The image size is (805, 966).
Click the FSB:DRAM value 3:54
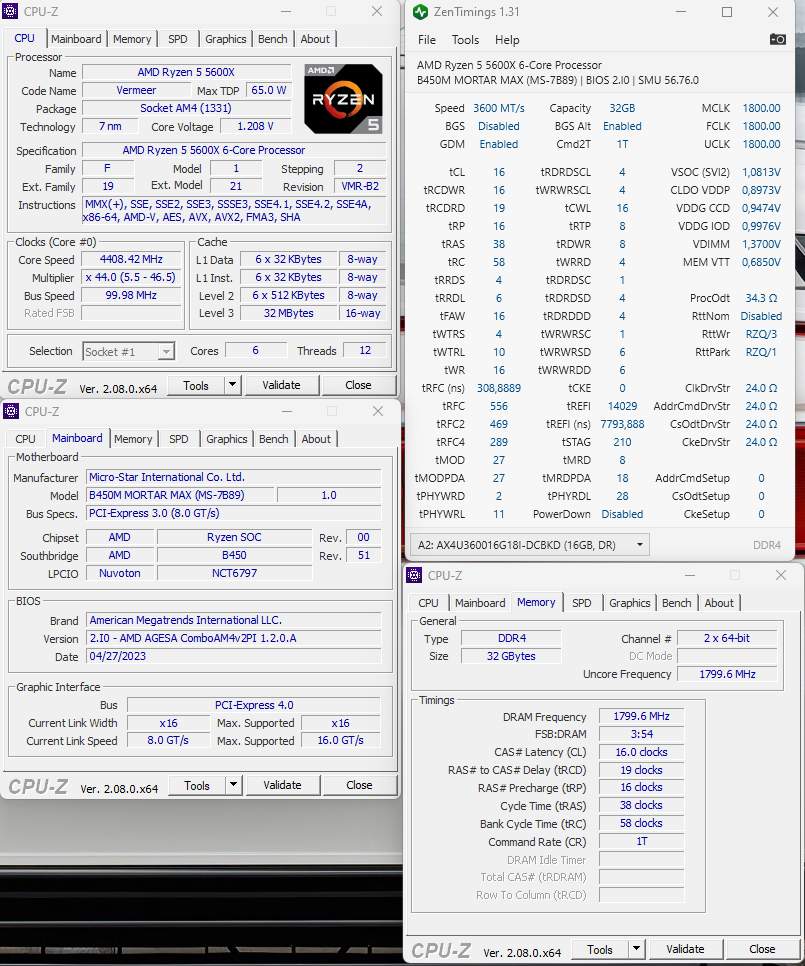point(641,734)
